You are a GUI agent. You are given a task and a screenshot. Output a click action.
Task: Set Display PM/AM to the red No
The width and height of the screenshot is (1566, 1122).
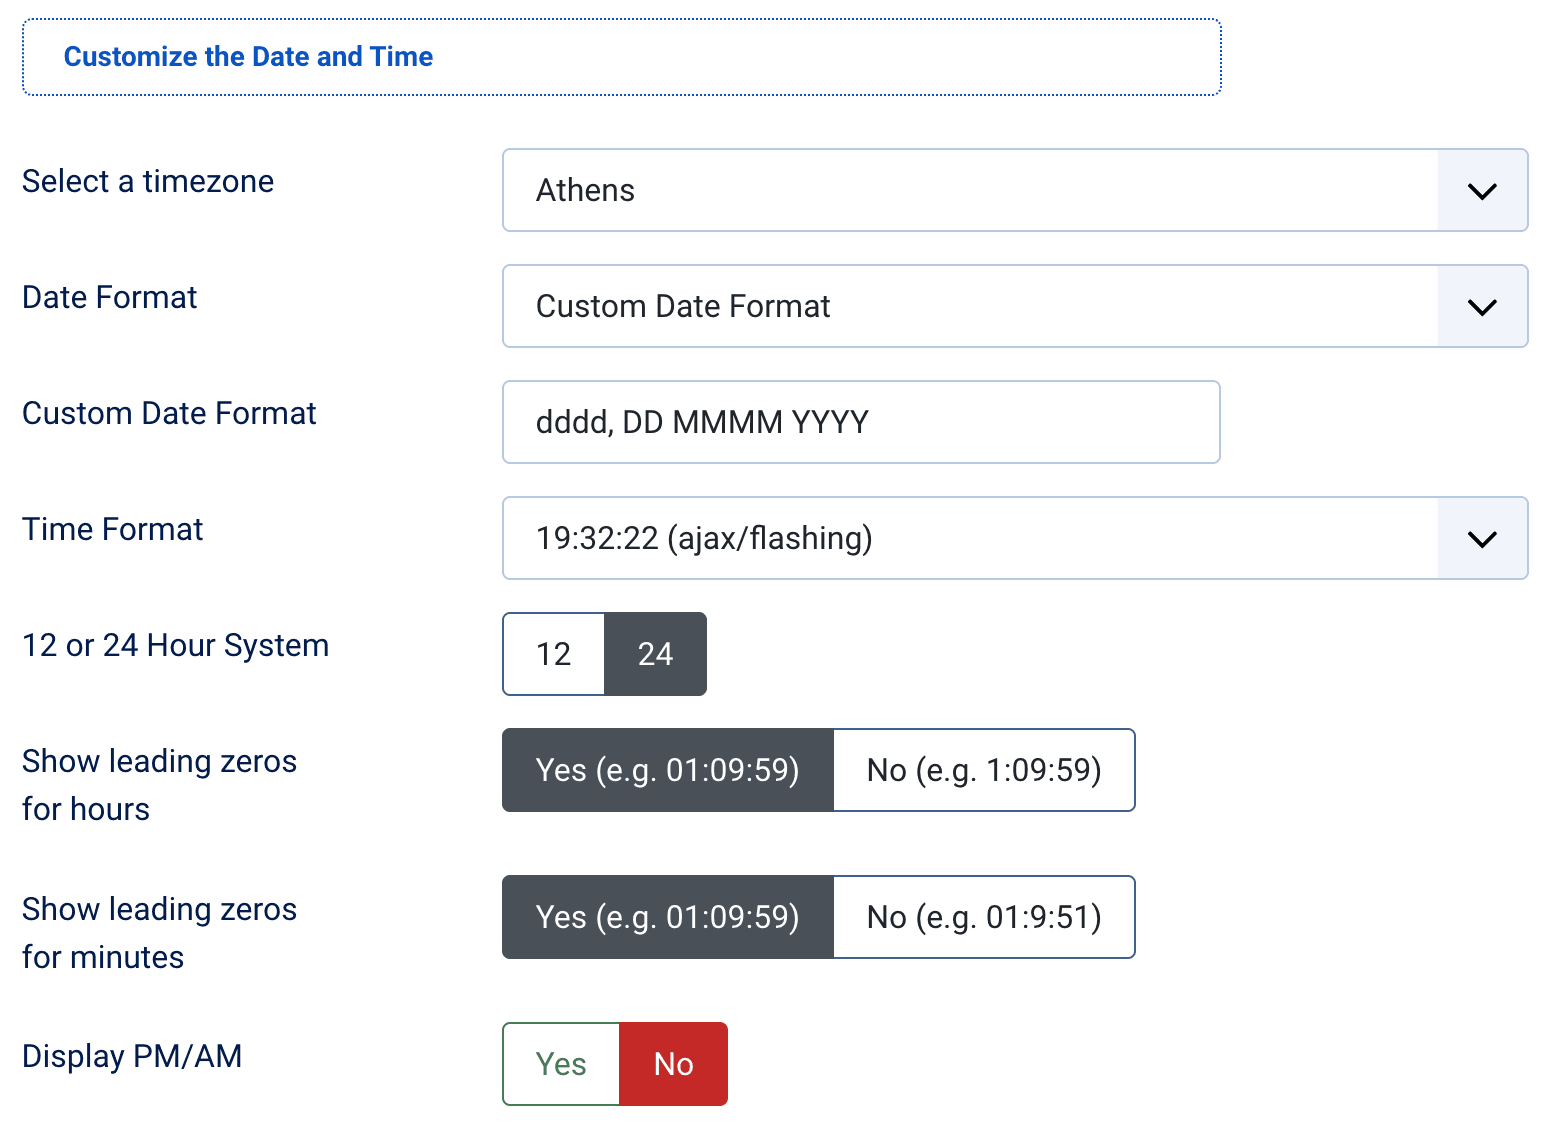(x=673, y=1064)
